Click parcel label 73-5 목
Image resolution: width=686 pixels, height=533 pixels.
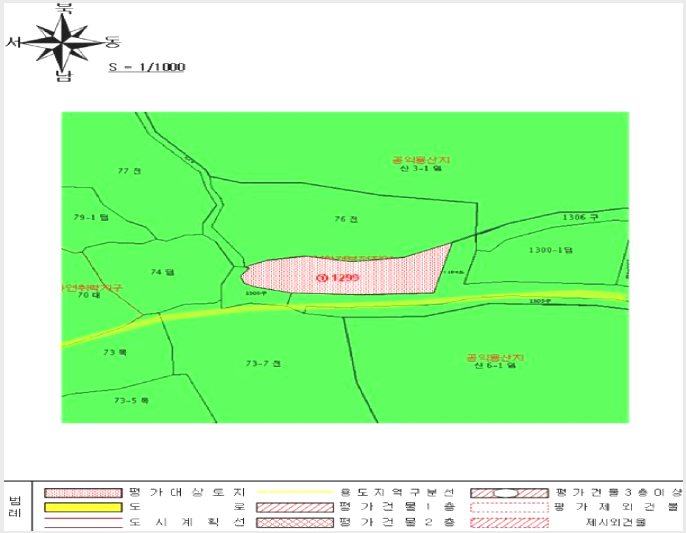point(131,400)
